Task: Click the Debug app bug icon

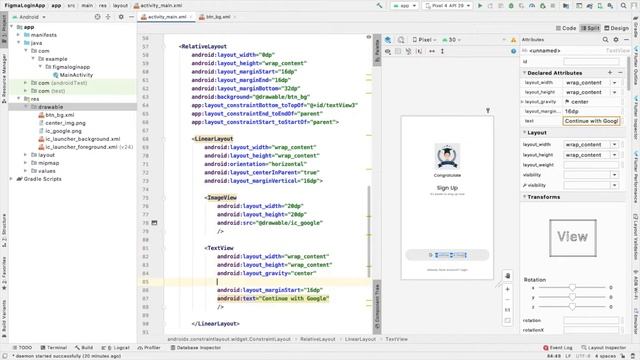Action: (x=511, y=6)
